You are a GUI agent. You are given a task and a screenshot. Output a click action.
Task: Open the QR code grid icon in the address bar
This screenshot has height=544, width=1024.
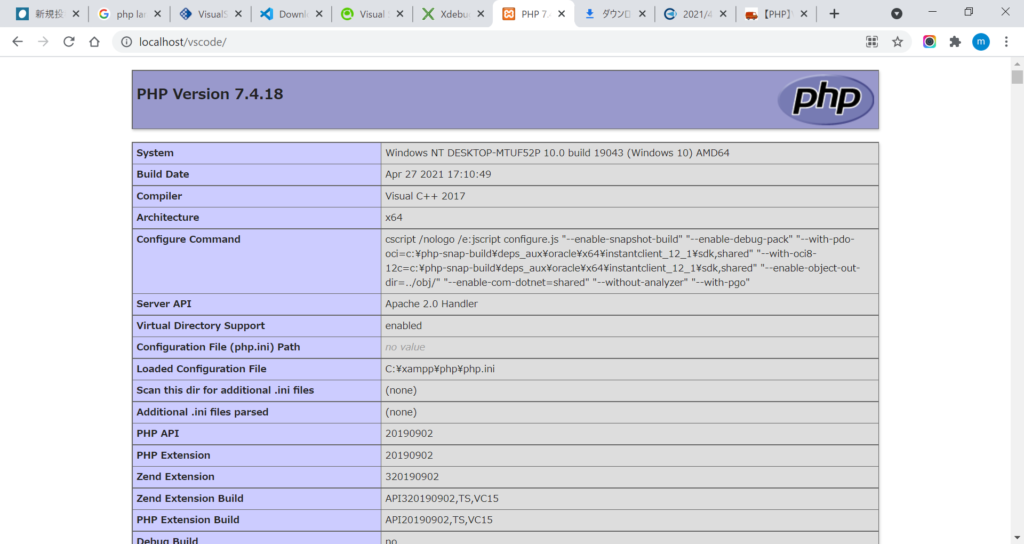[x=872, y=42]
